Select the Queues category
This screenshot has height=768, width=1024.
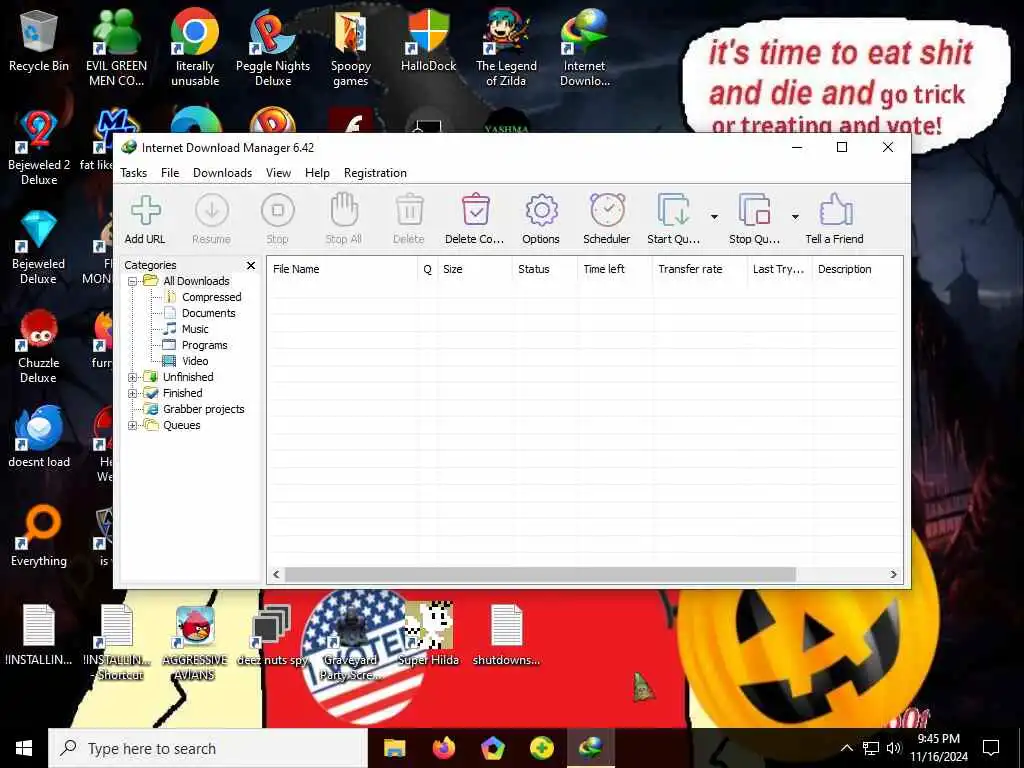tap(182, 425)
